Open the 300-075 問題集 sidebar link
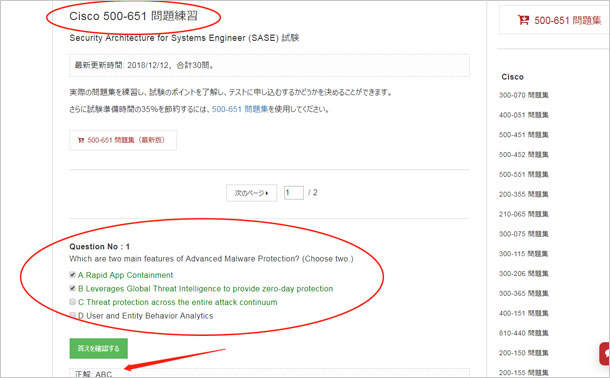Screen dimensions: 610x378 524,234
